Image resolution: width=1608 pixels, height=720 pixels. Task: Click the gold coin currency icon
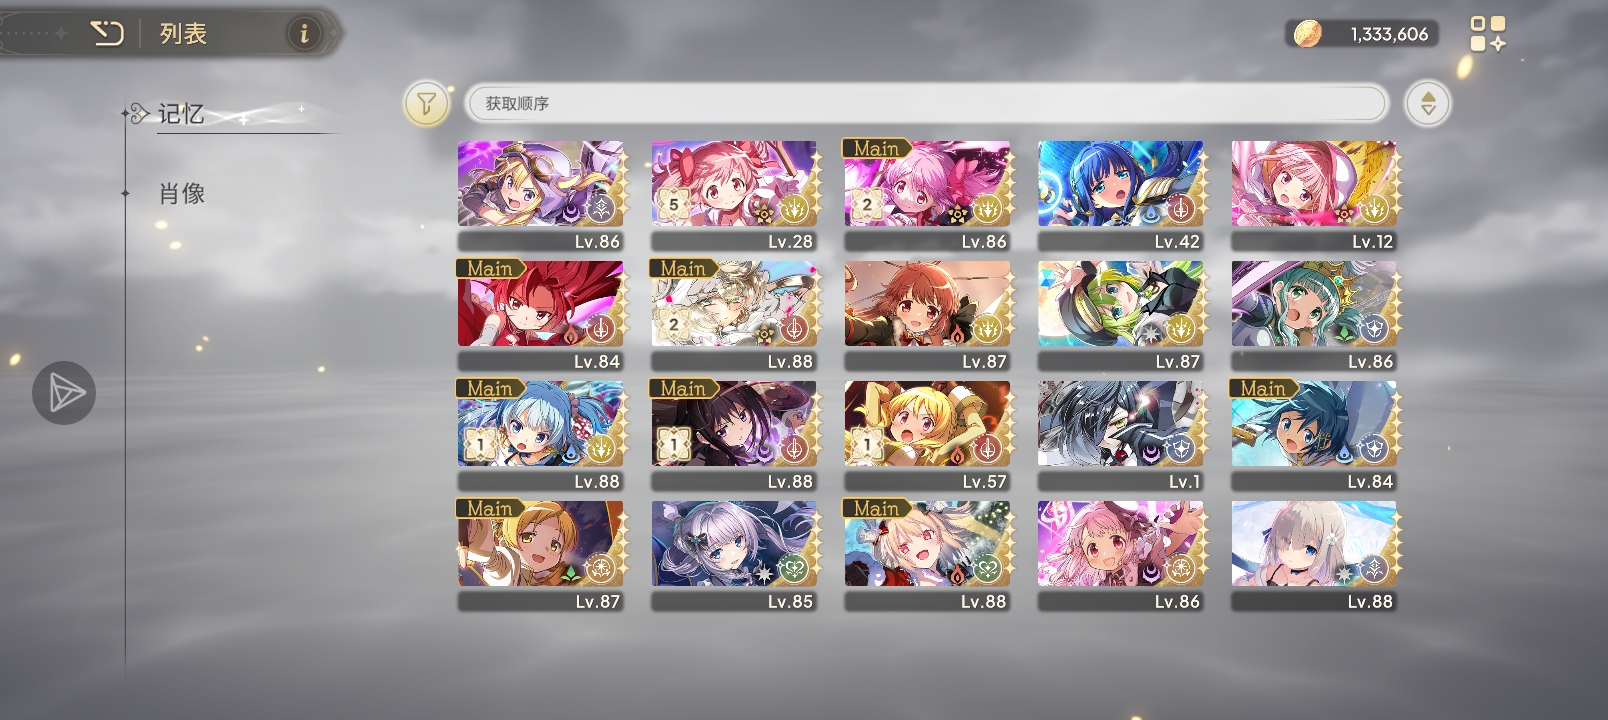pos(1307,34)
